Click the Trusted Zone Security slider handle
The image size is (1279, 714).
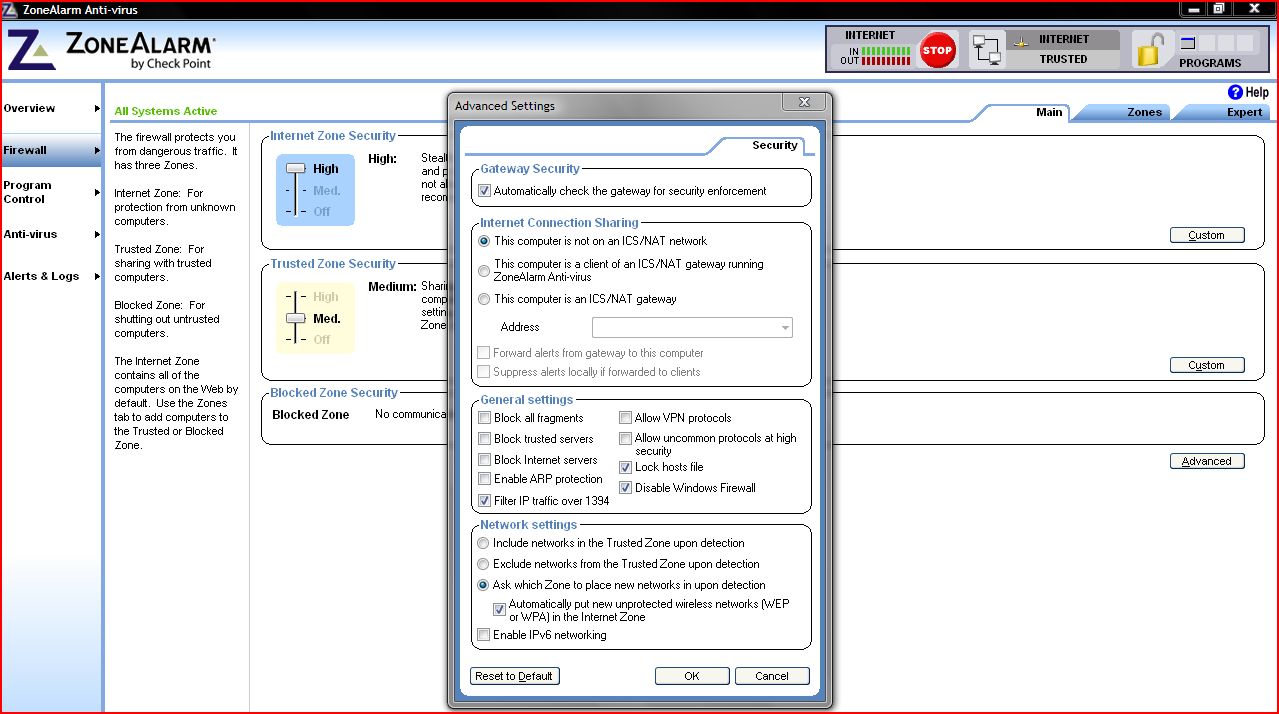[295, 318]
